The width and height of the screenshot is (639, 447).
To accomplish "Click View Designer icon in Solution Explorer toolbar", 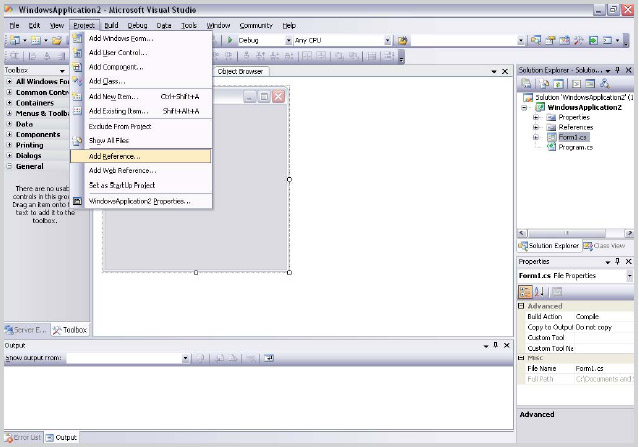I will point(590,84).
